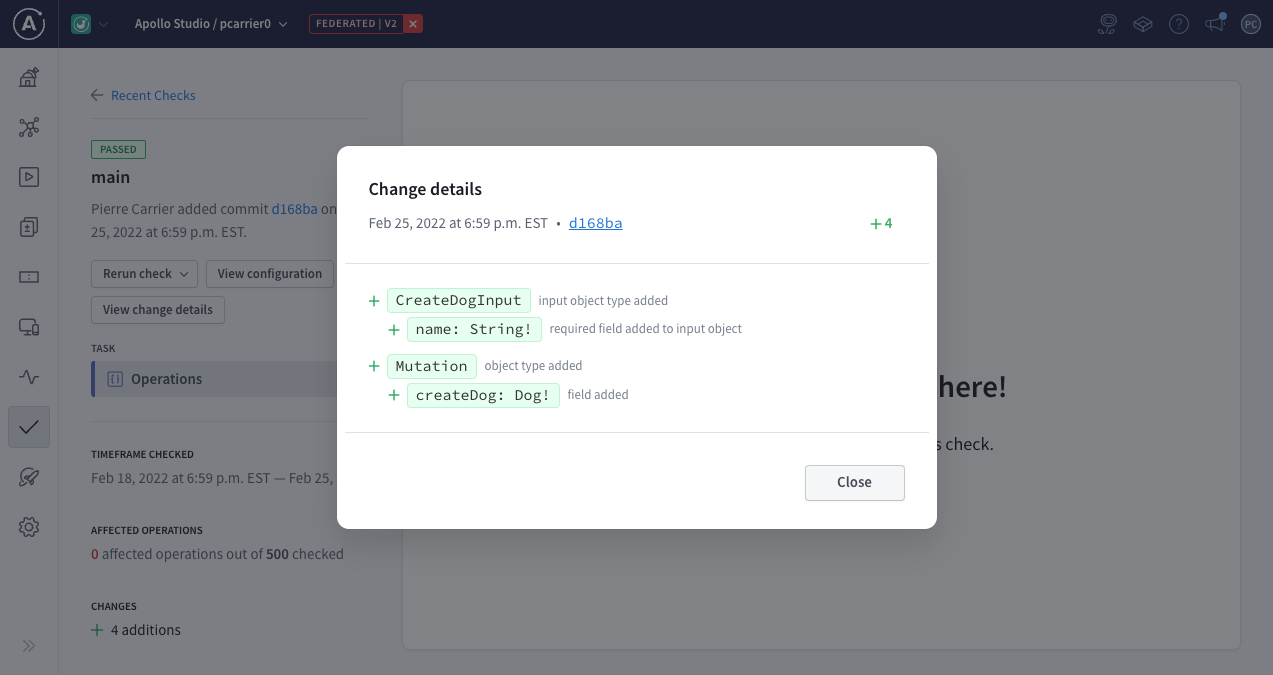The height and width of the screenshot is (675, 1273).
Task: Select the highlighted Checks checkmark icon
Action: click(28, 426)
